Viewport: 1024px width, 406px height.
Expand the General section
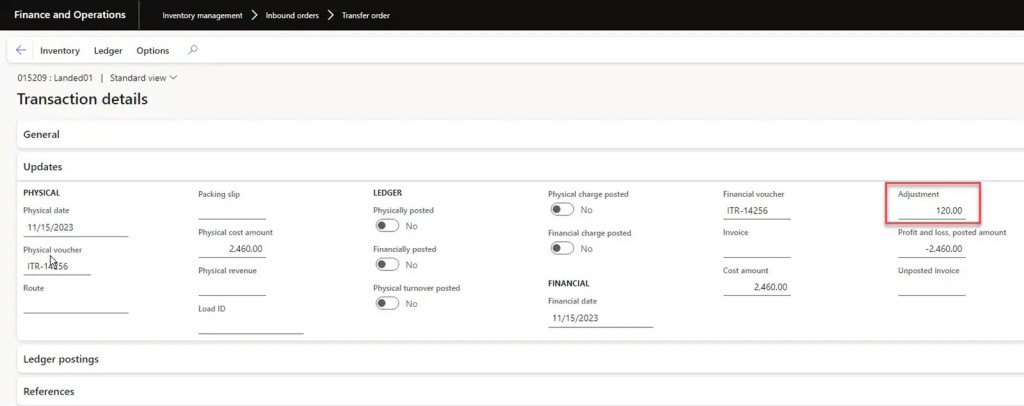(42, 134)
